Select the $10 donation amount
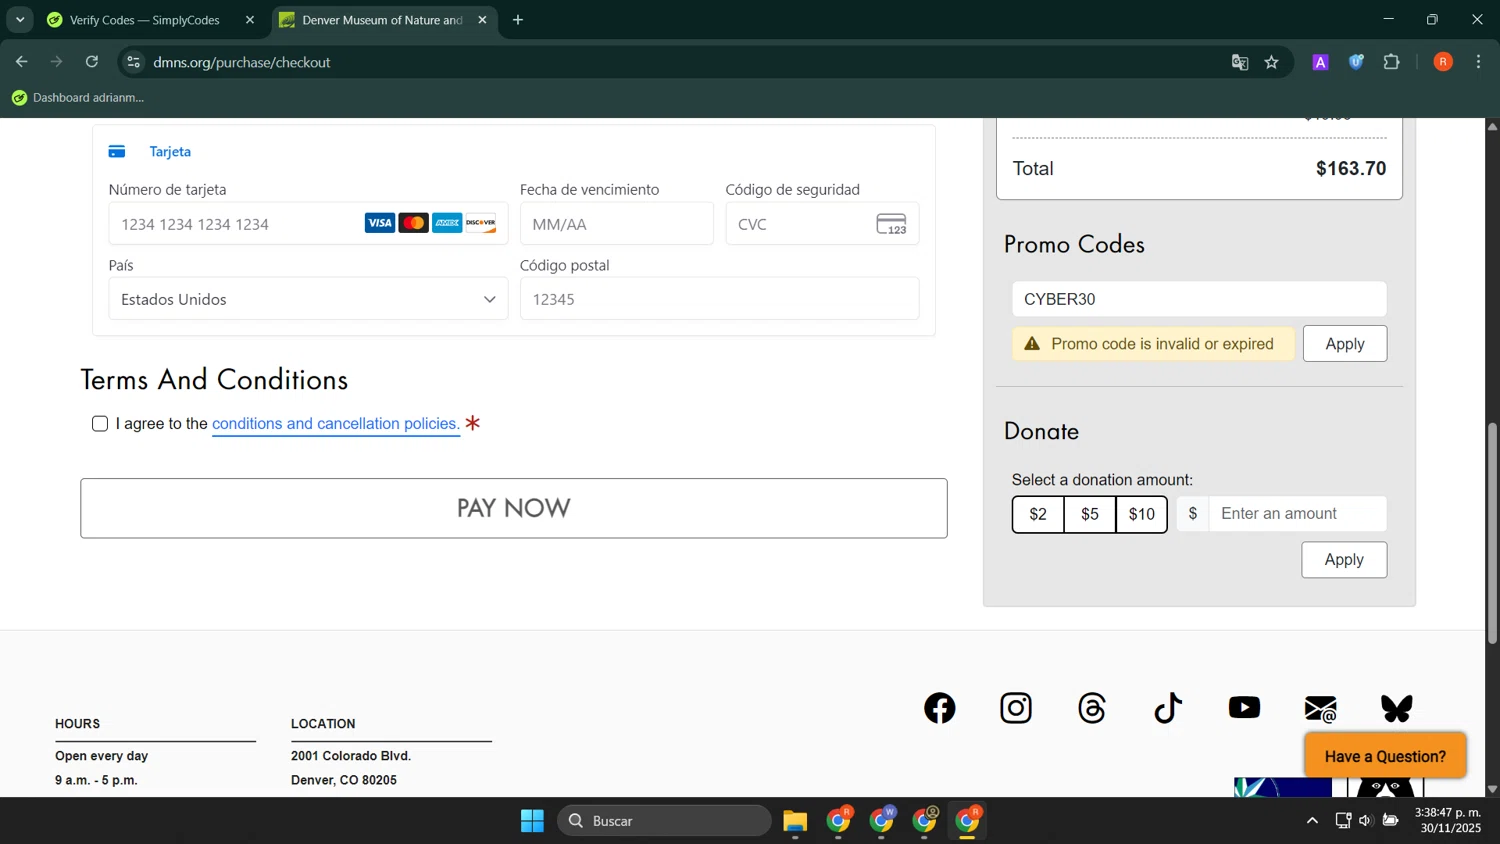1500x844 pixels. 1142,514
